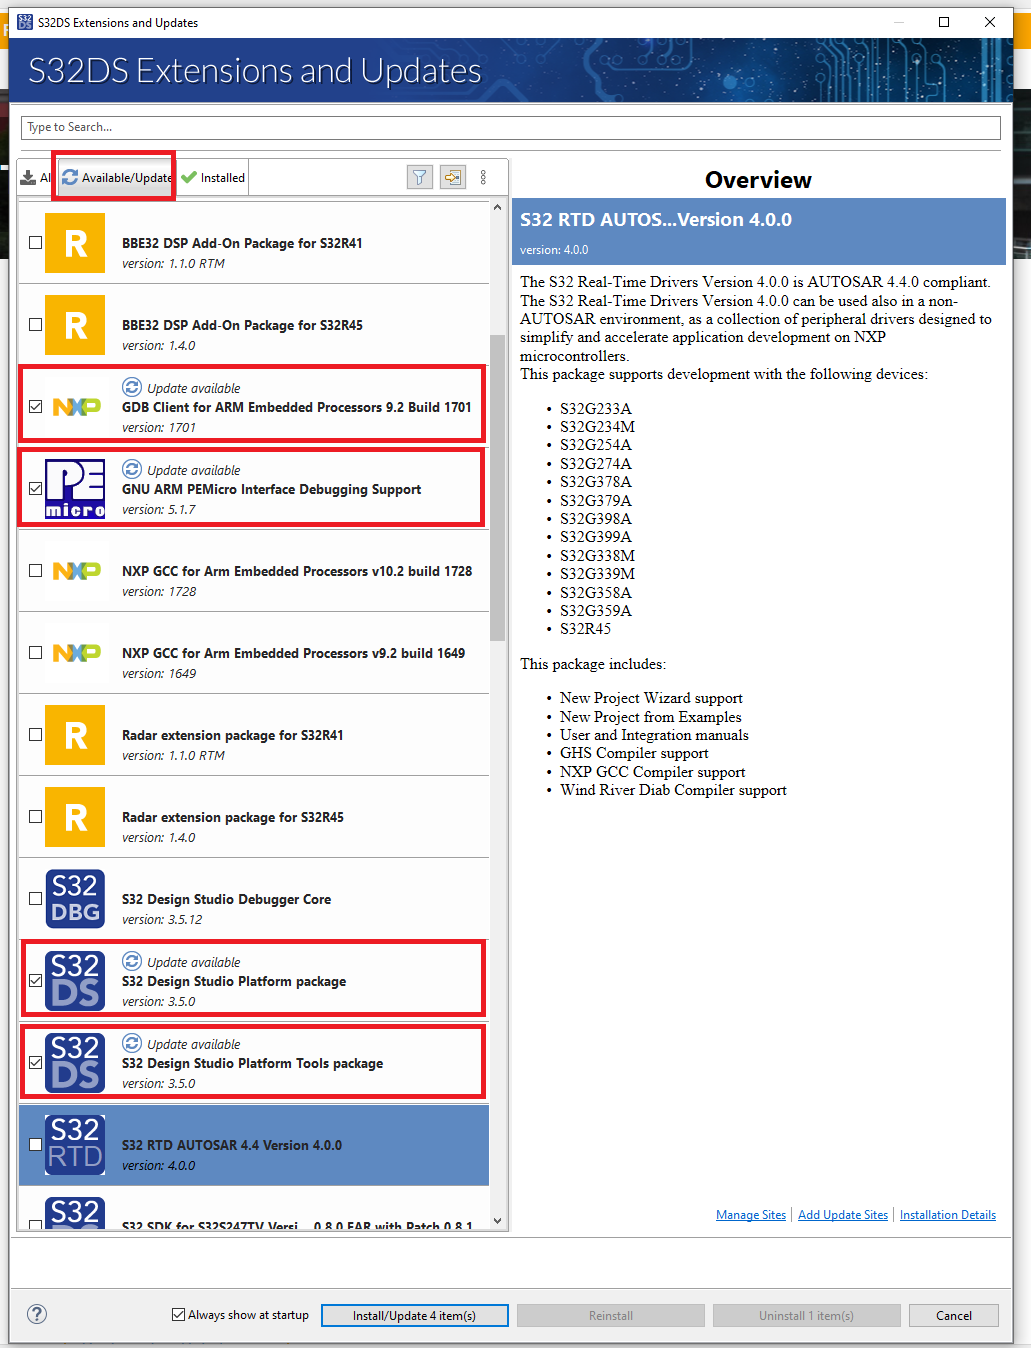Click the PE Micro package icon
The width and height of the screenshot is (1032, 1348).
[75, 489]
